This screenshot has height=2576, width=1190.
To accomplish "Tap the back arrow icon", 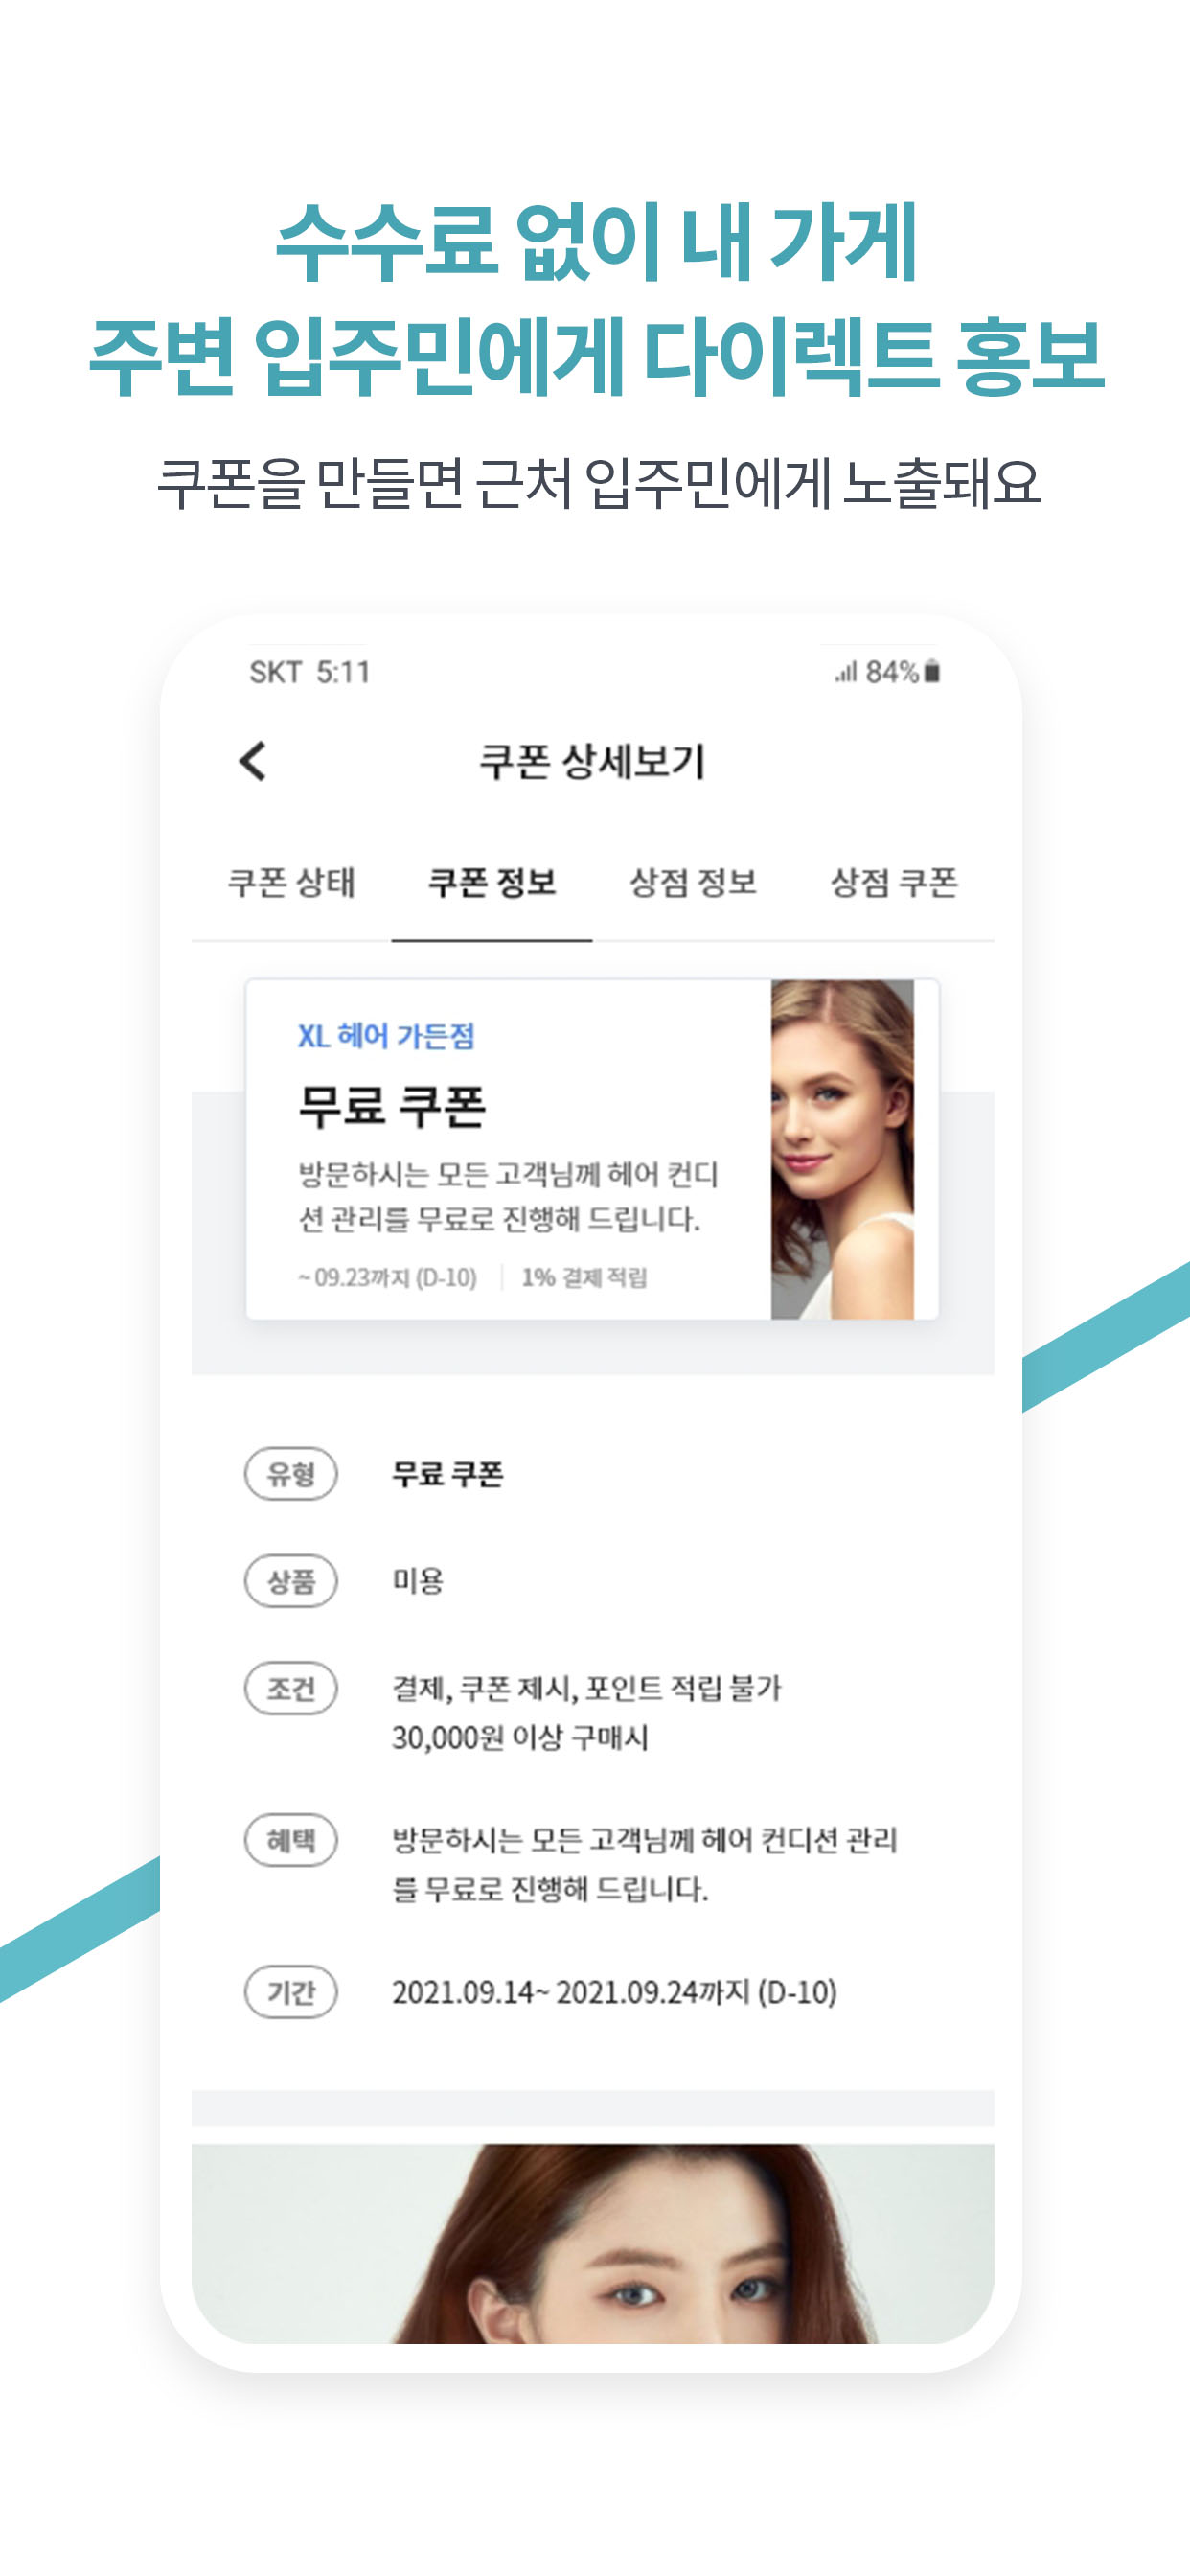I will coord(253,761).
